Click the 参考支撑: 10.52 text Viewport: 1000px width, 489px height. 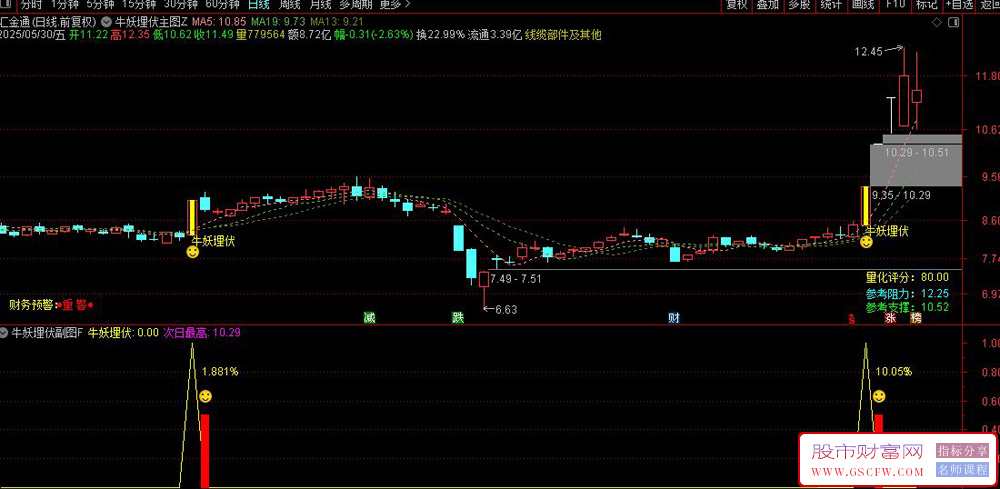pos(907,307)
